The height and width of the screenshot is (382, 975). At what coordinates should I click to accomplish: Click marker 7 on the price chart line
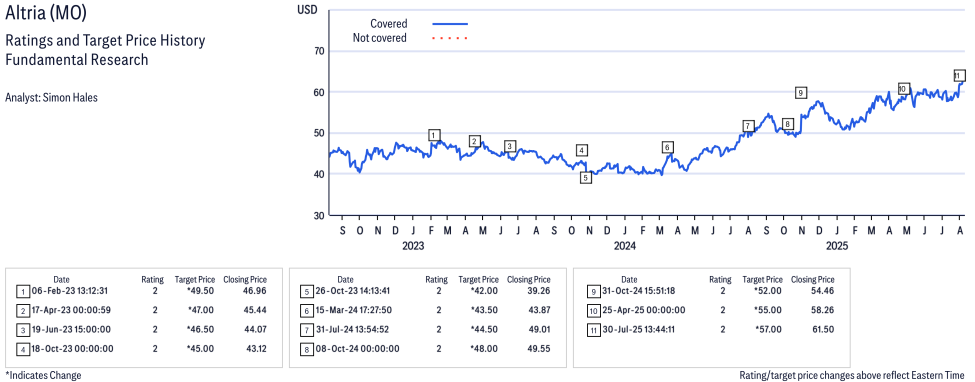[x=749, y=126]
